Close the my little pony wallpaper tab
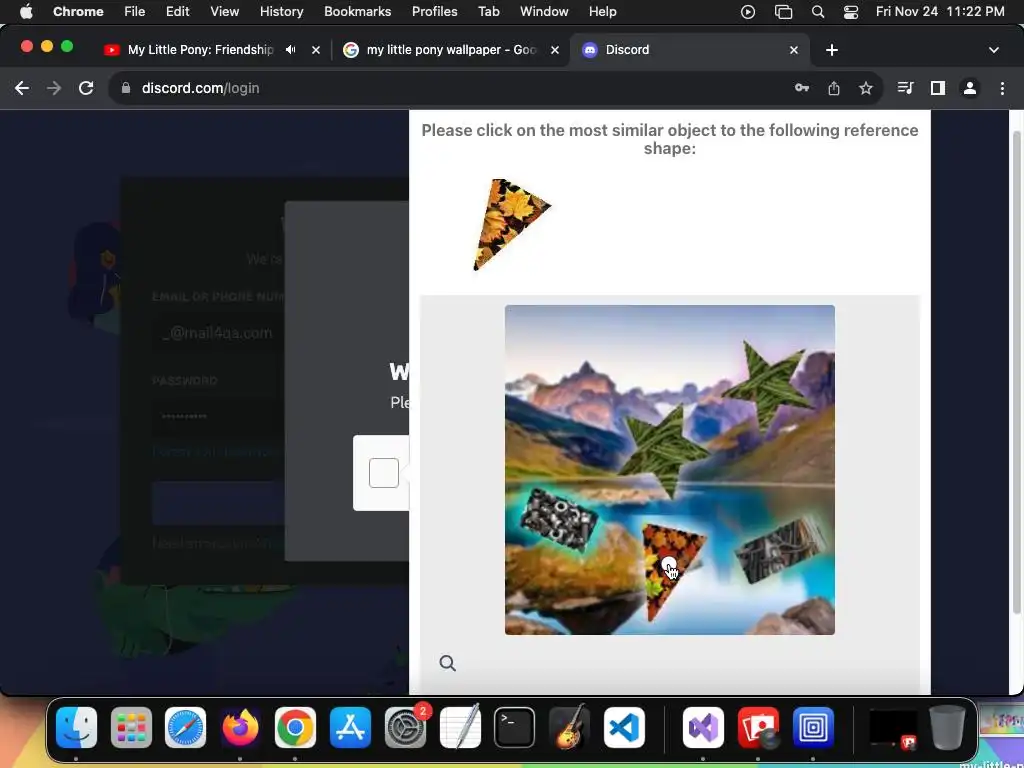The width and height of the screenshot is (1024, 768). [555, 50]
